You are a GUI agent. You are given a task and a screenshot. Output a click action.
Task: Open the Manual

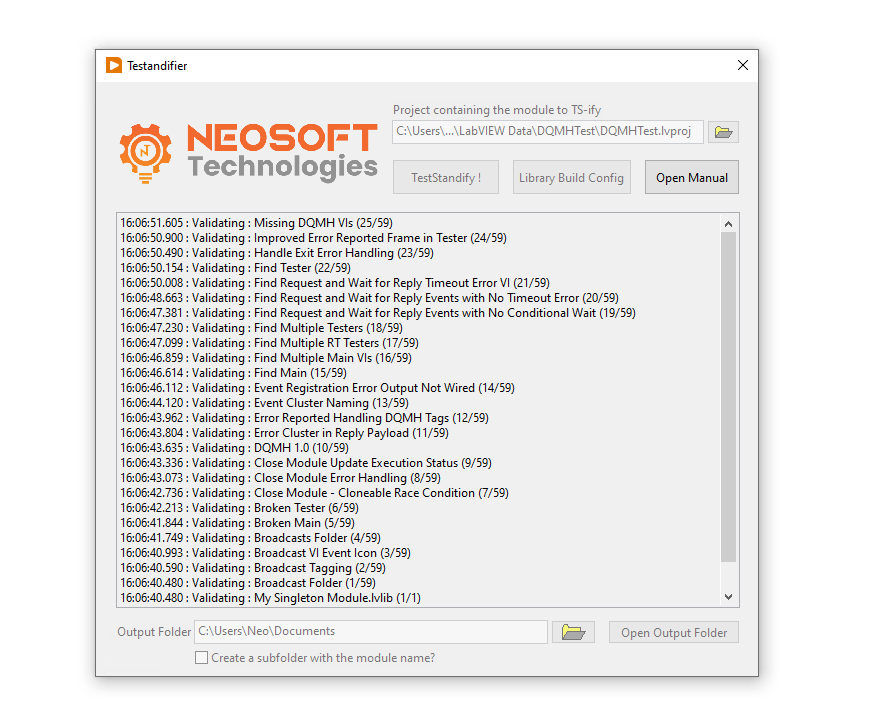[x=692, y=177]
